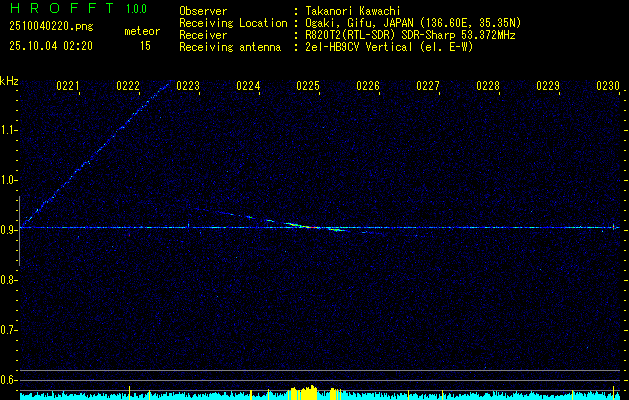
Task: Click the meteor count 15
Action: click(145, 46)
